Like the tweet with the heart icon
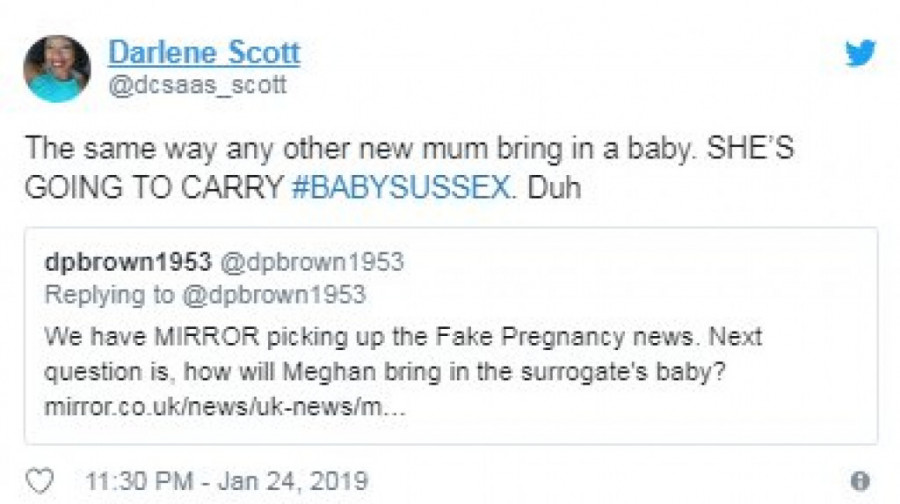 point(38,481)
